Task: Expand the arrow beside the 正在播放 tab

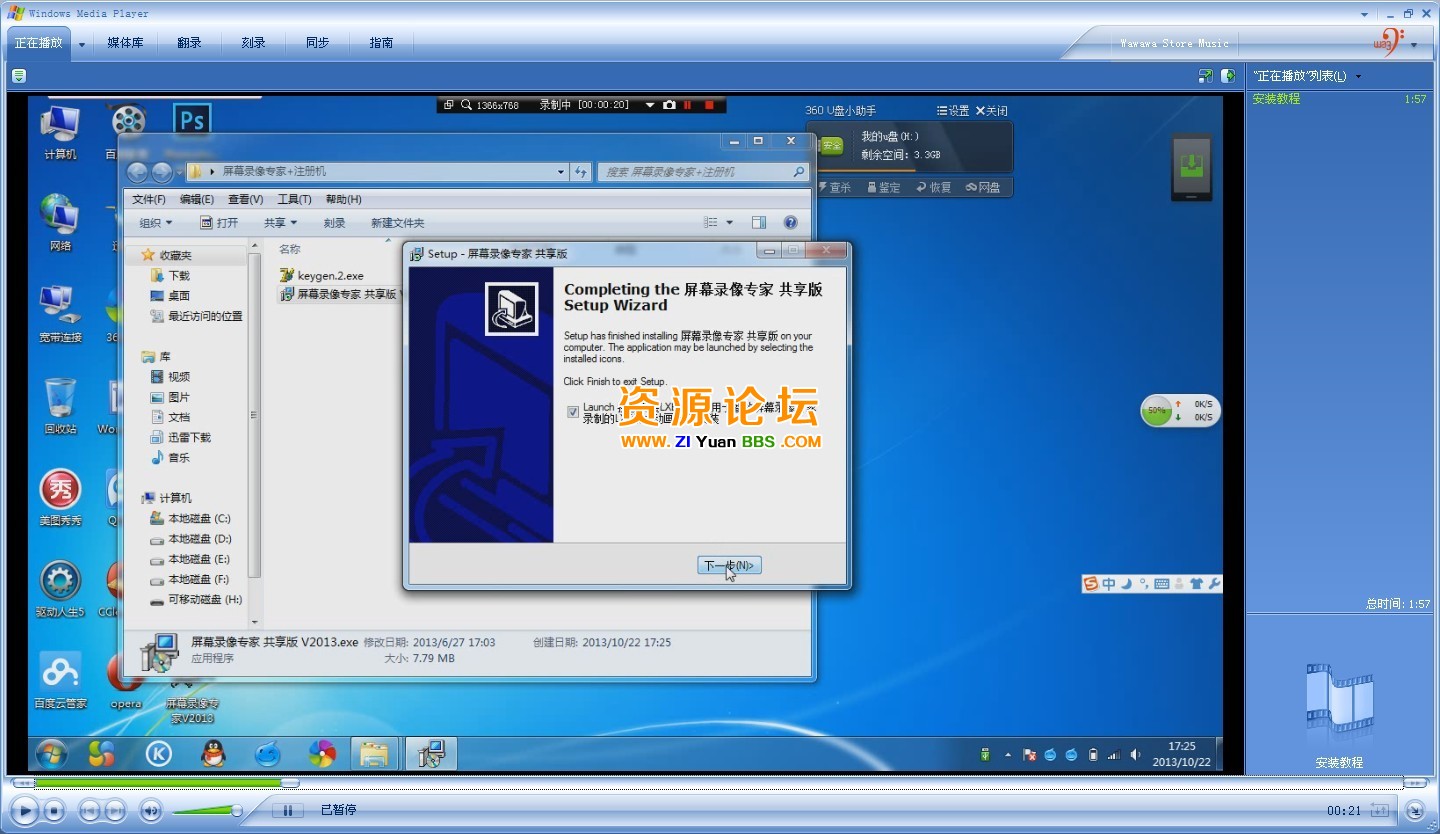Action: pos(82,44)
